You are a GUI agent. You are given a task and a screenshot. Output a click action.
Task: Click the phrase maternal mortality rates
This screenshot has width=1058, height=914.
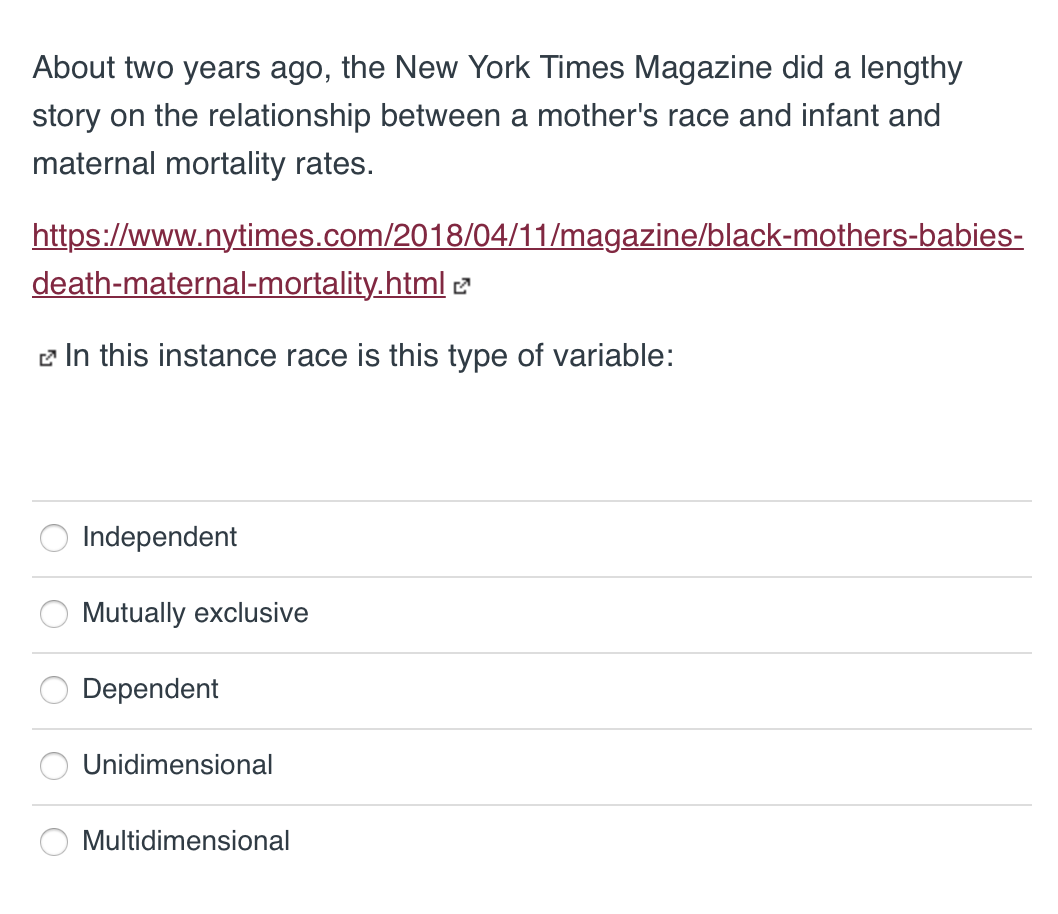(202, 164)
